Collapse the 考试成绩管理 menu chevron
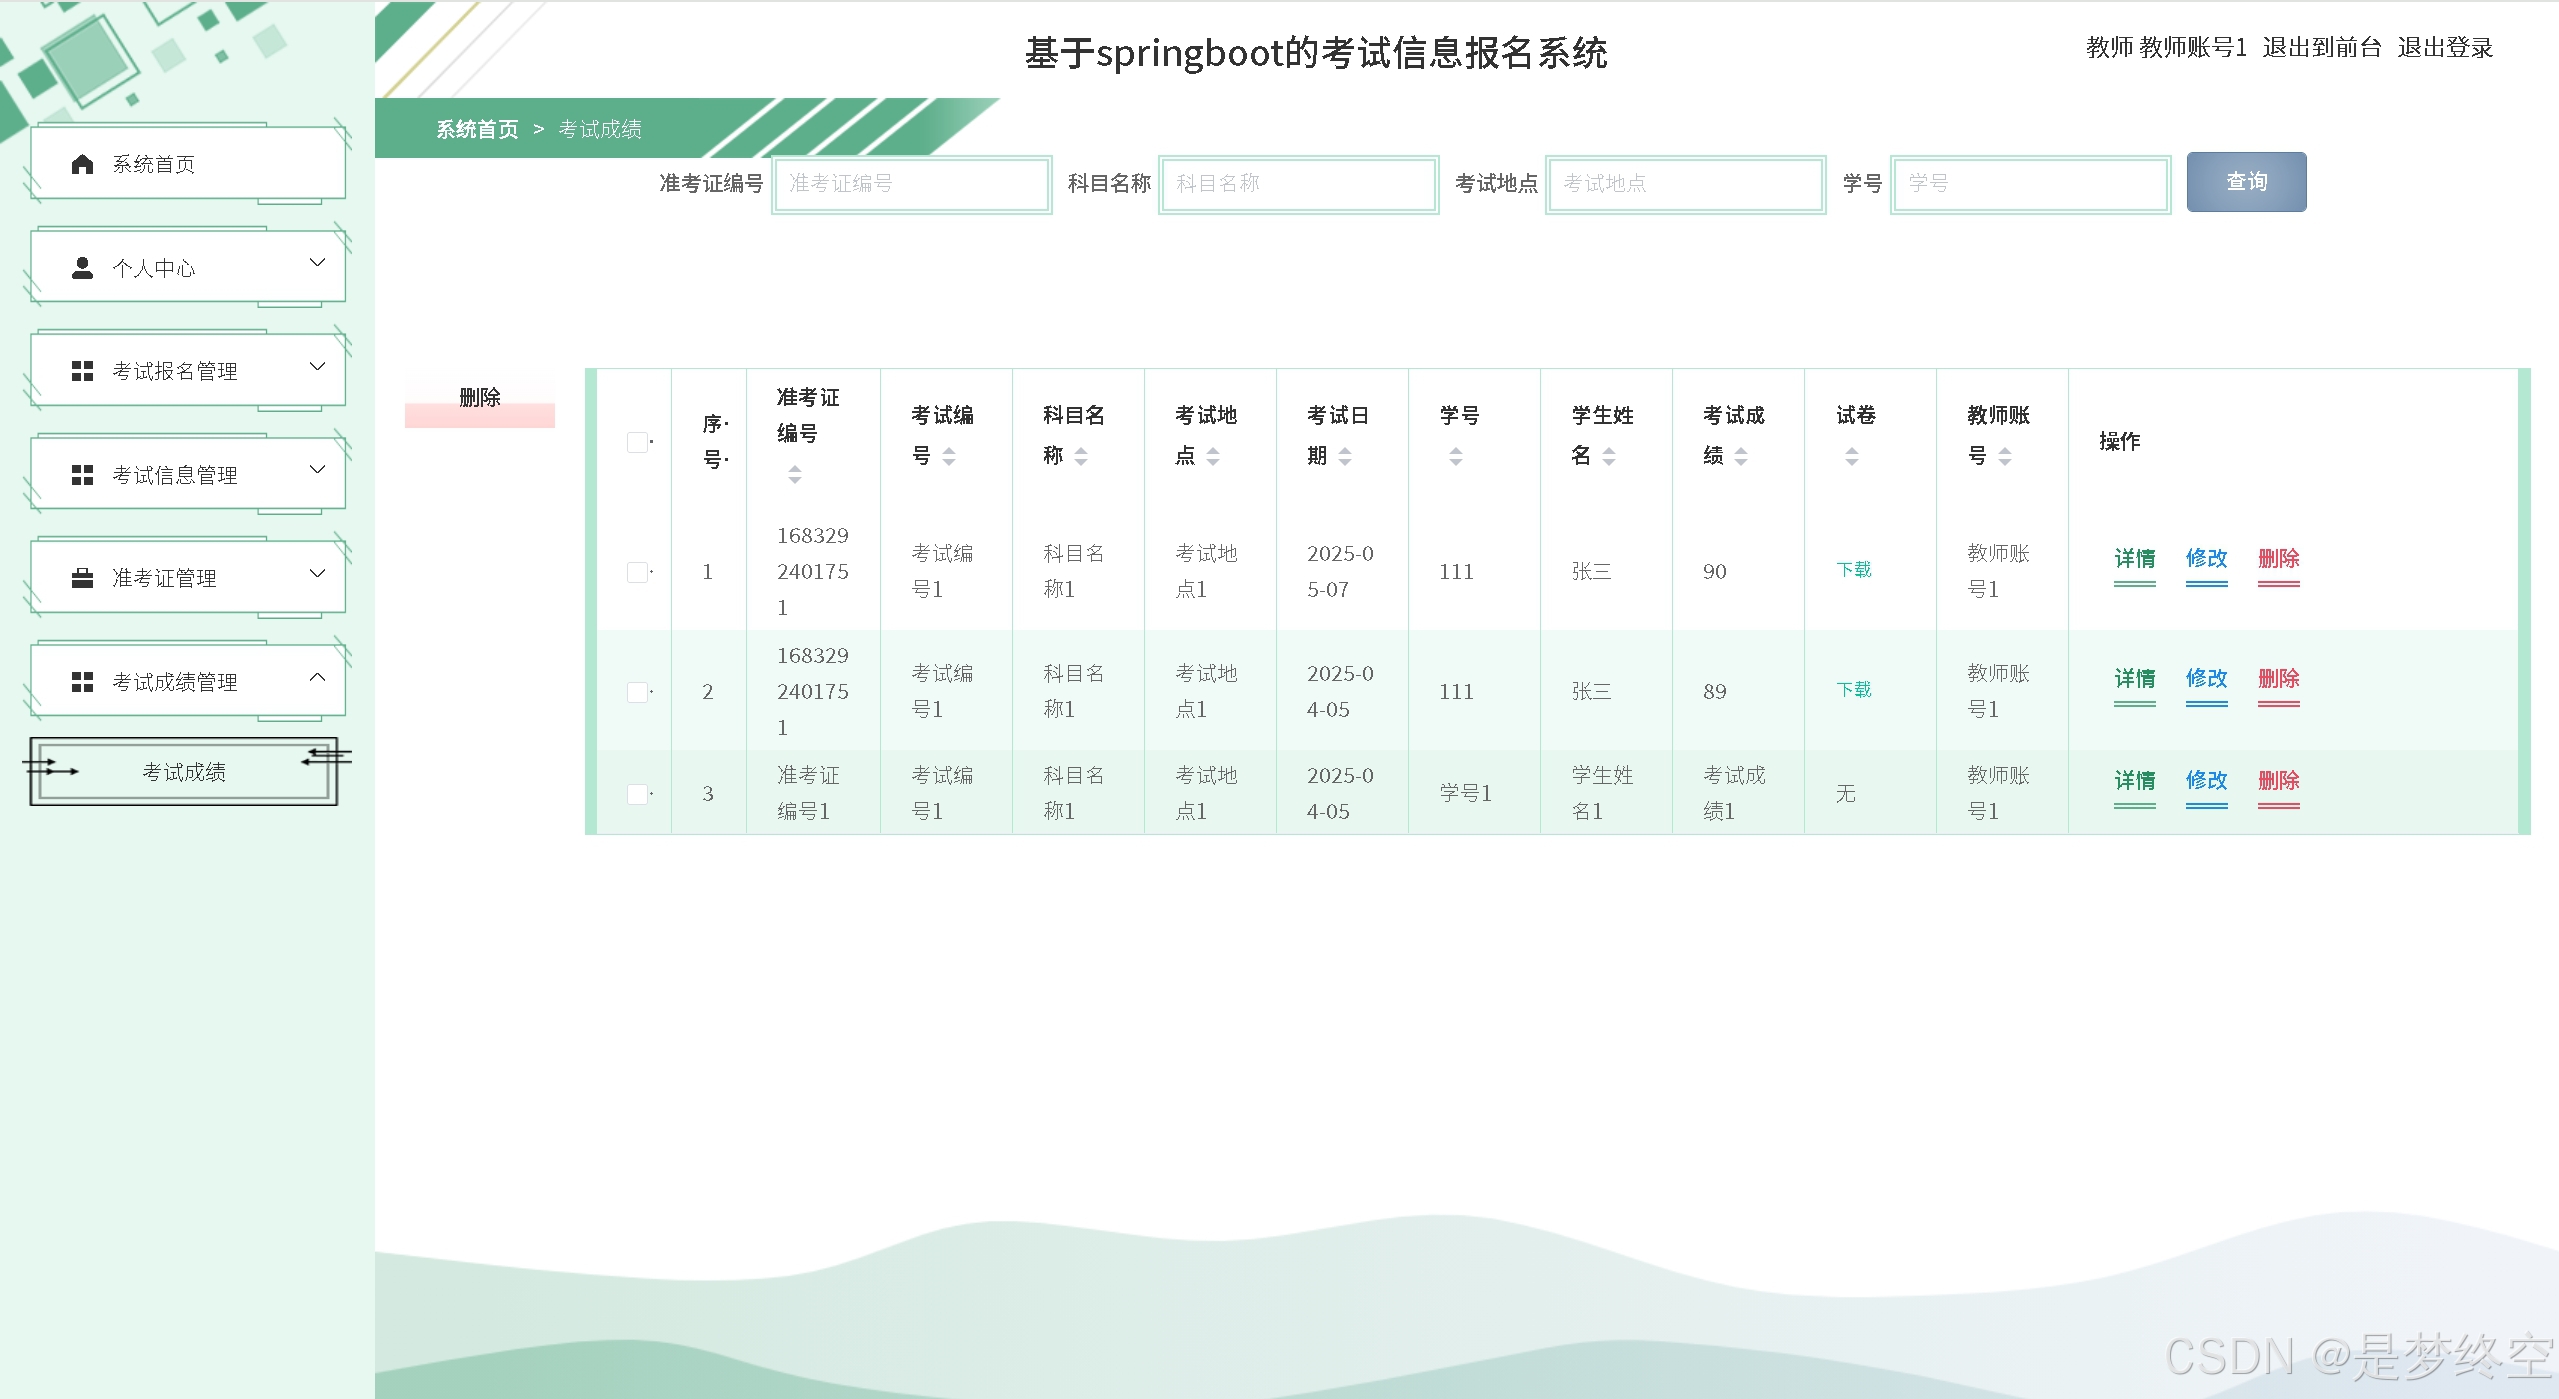 (317, 677)
